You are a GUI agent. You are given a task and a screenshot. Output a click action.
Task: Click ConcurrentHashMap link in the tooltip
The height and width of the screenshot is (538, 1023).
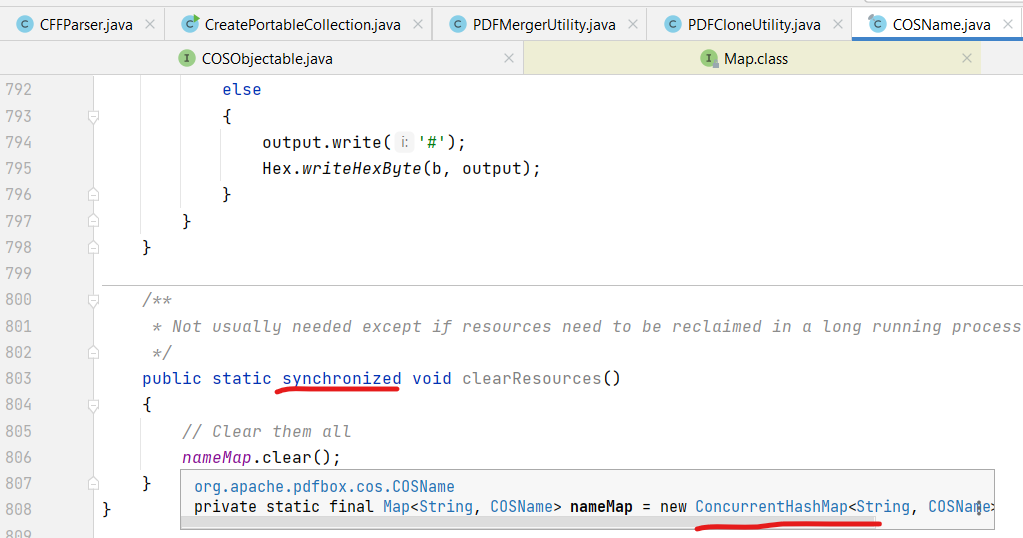(x=771, y=507)
